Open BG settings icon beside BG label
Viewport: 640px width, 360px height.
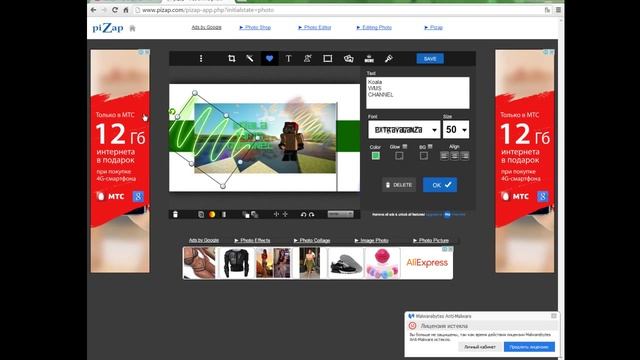(x=430, y=147)
